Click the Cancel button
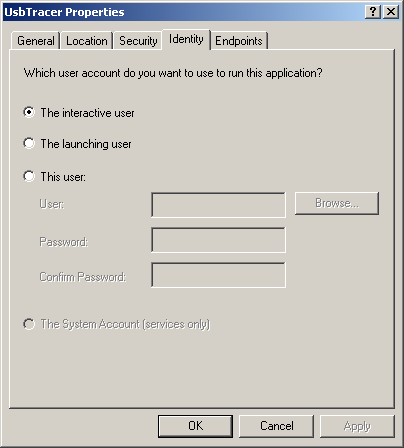Image resolution: width=404 pixels, height=448 pixels. coord(277,426)
